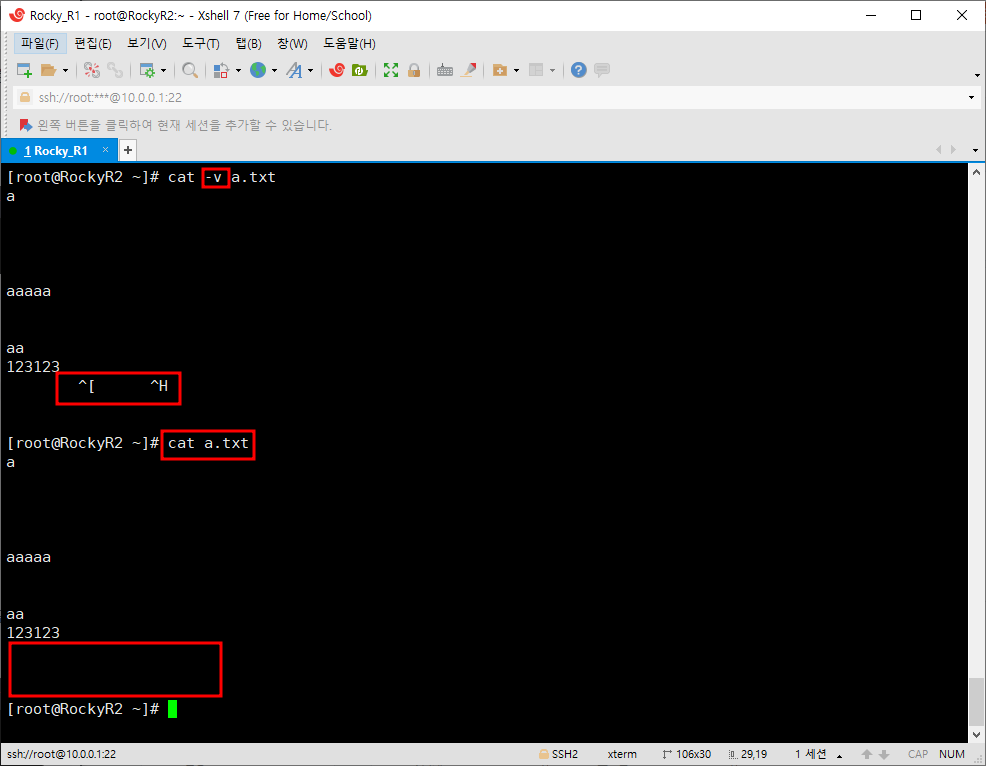
Task: Expand the Properties dropdown arrow
Action: point(163,70)
